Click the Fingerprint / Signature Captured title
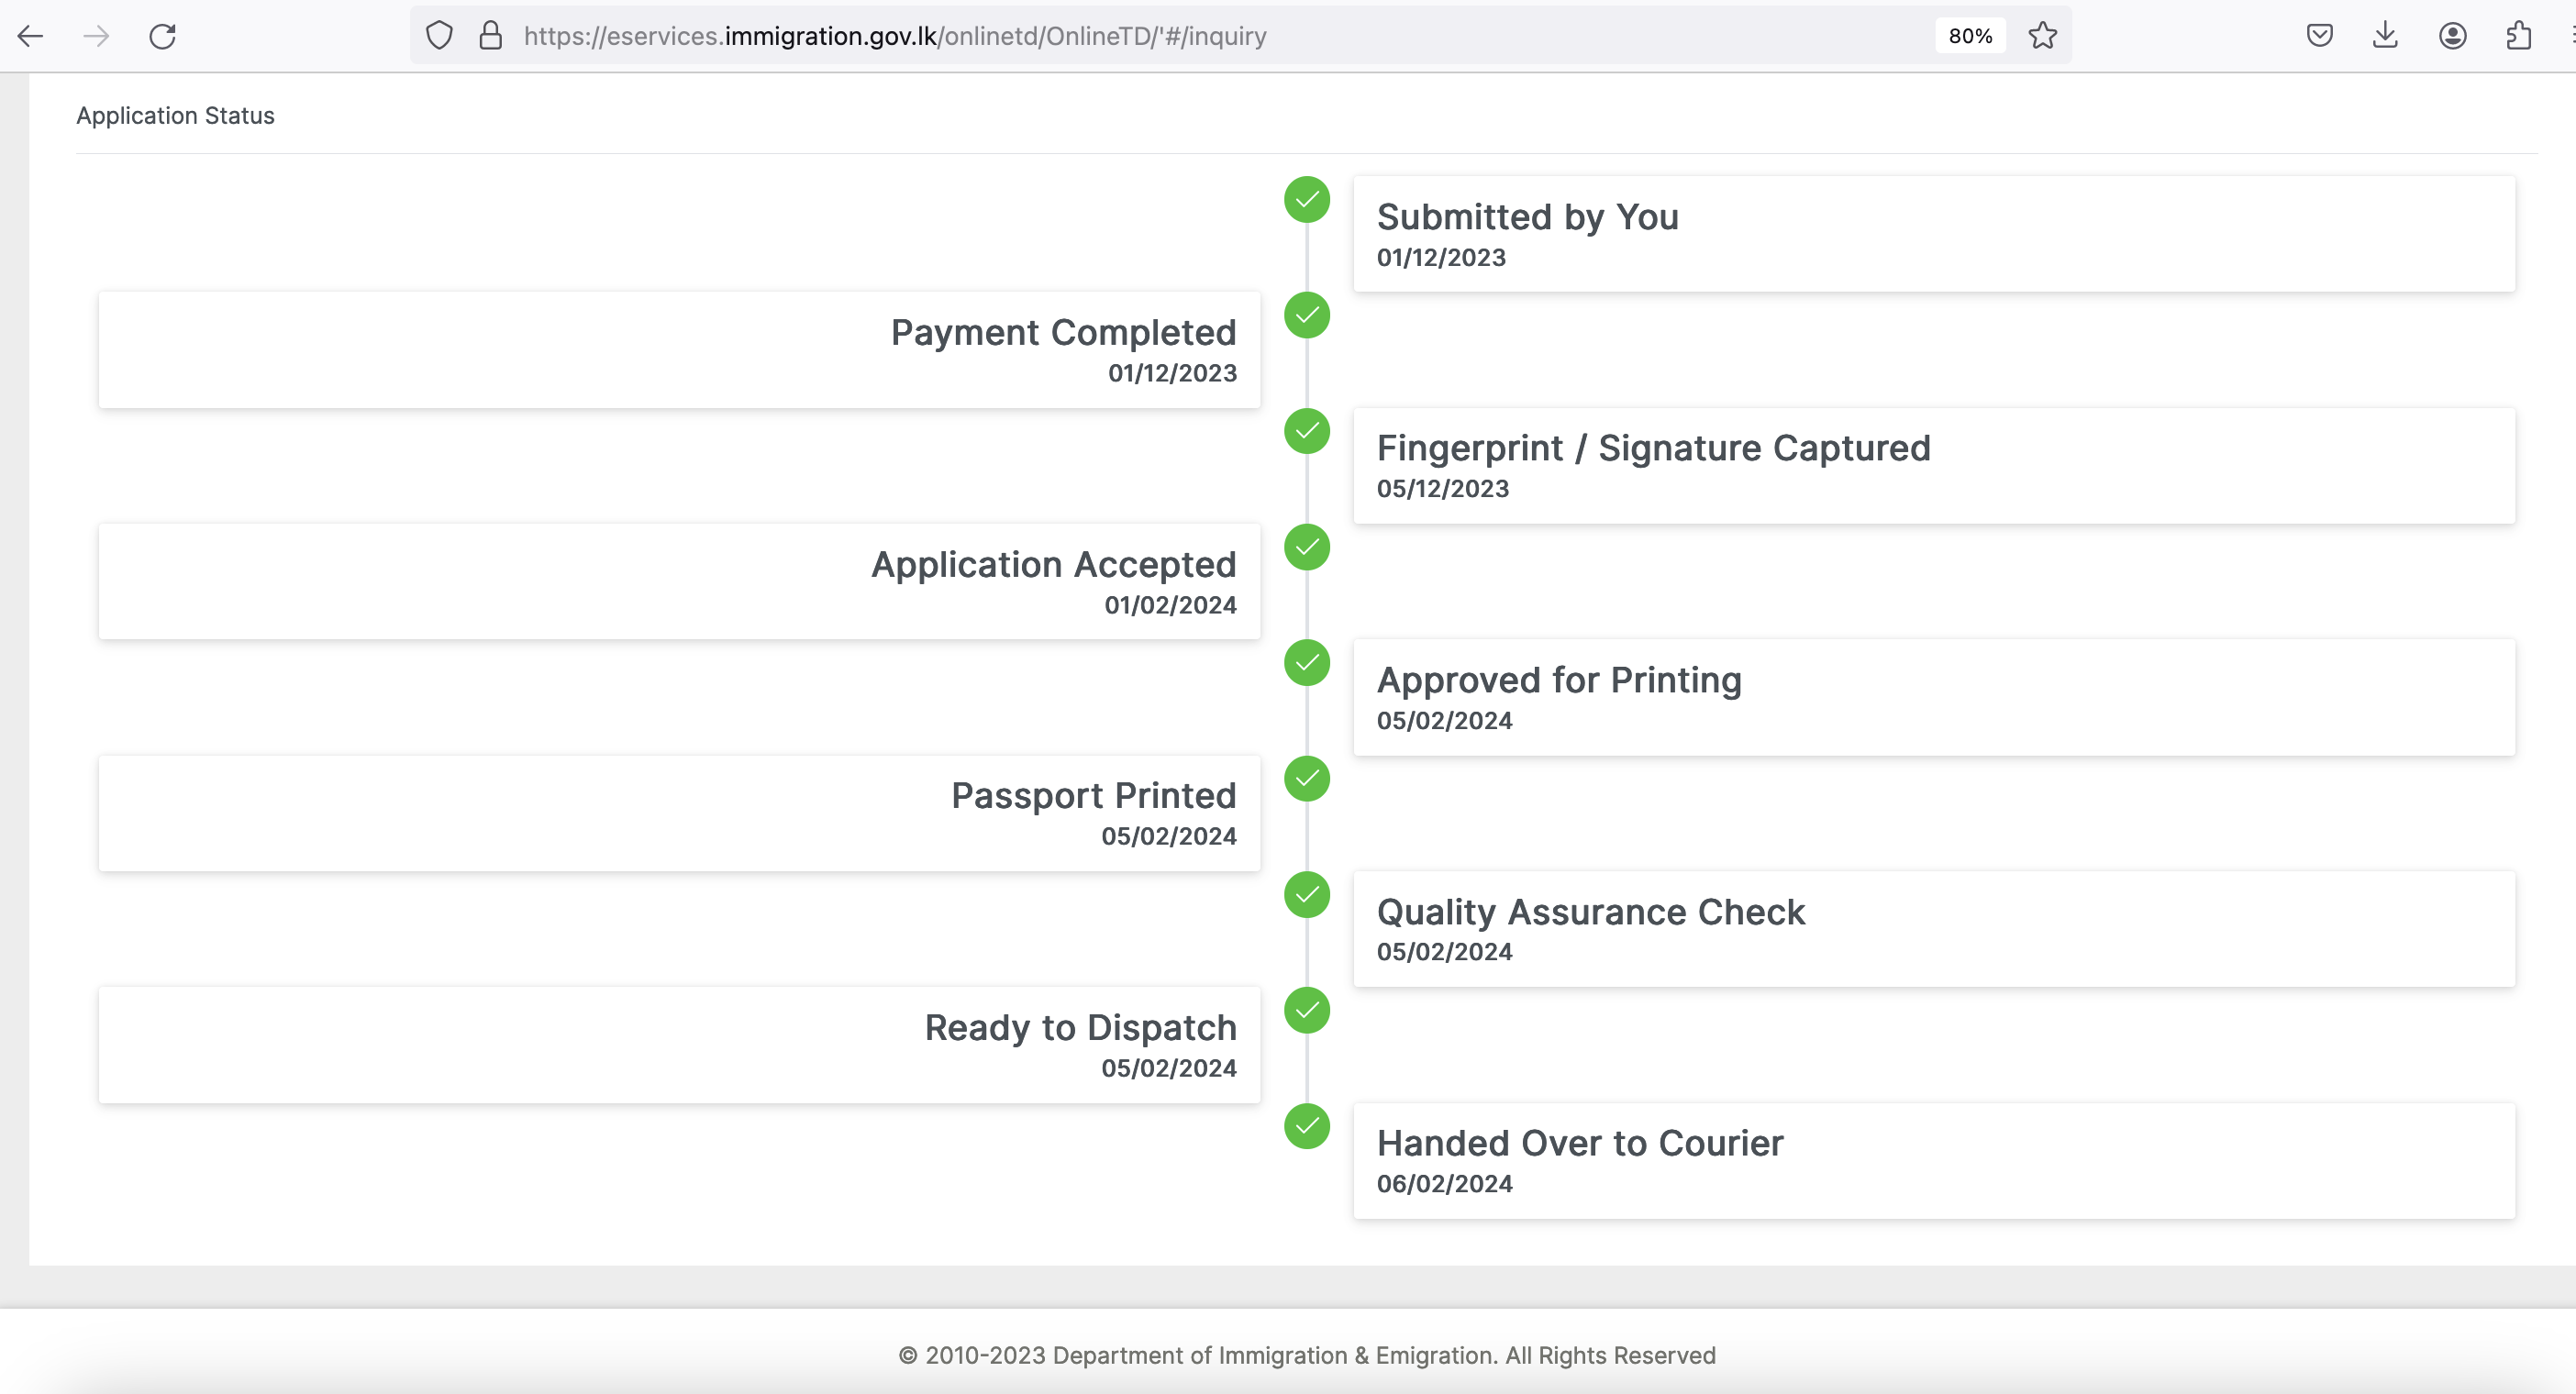 [1653, 448]
